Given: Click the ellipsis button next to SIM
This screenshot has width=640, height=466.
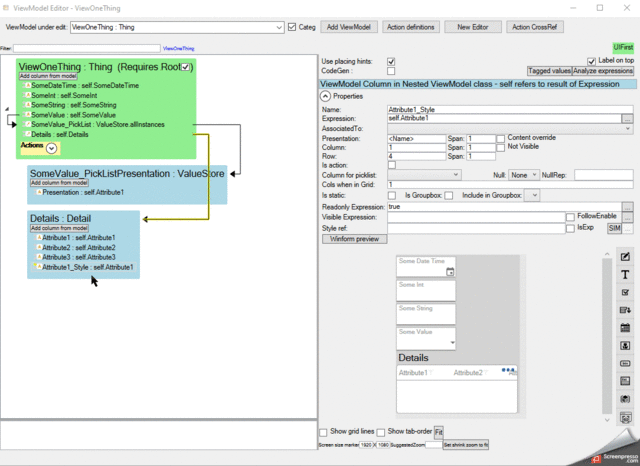Looking at the screenshot, I should (x=628, y=229).
